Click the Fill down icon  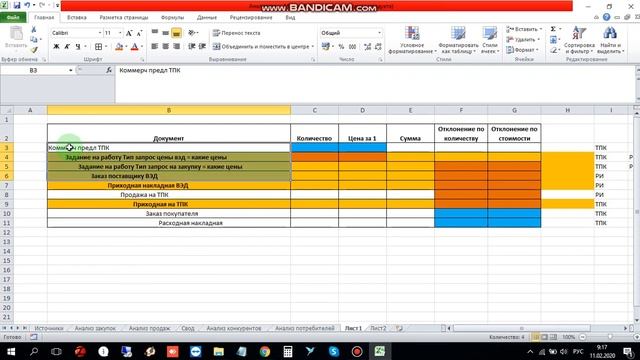(x=553, y=40)
